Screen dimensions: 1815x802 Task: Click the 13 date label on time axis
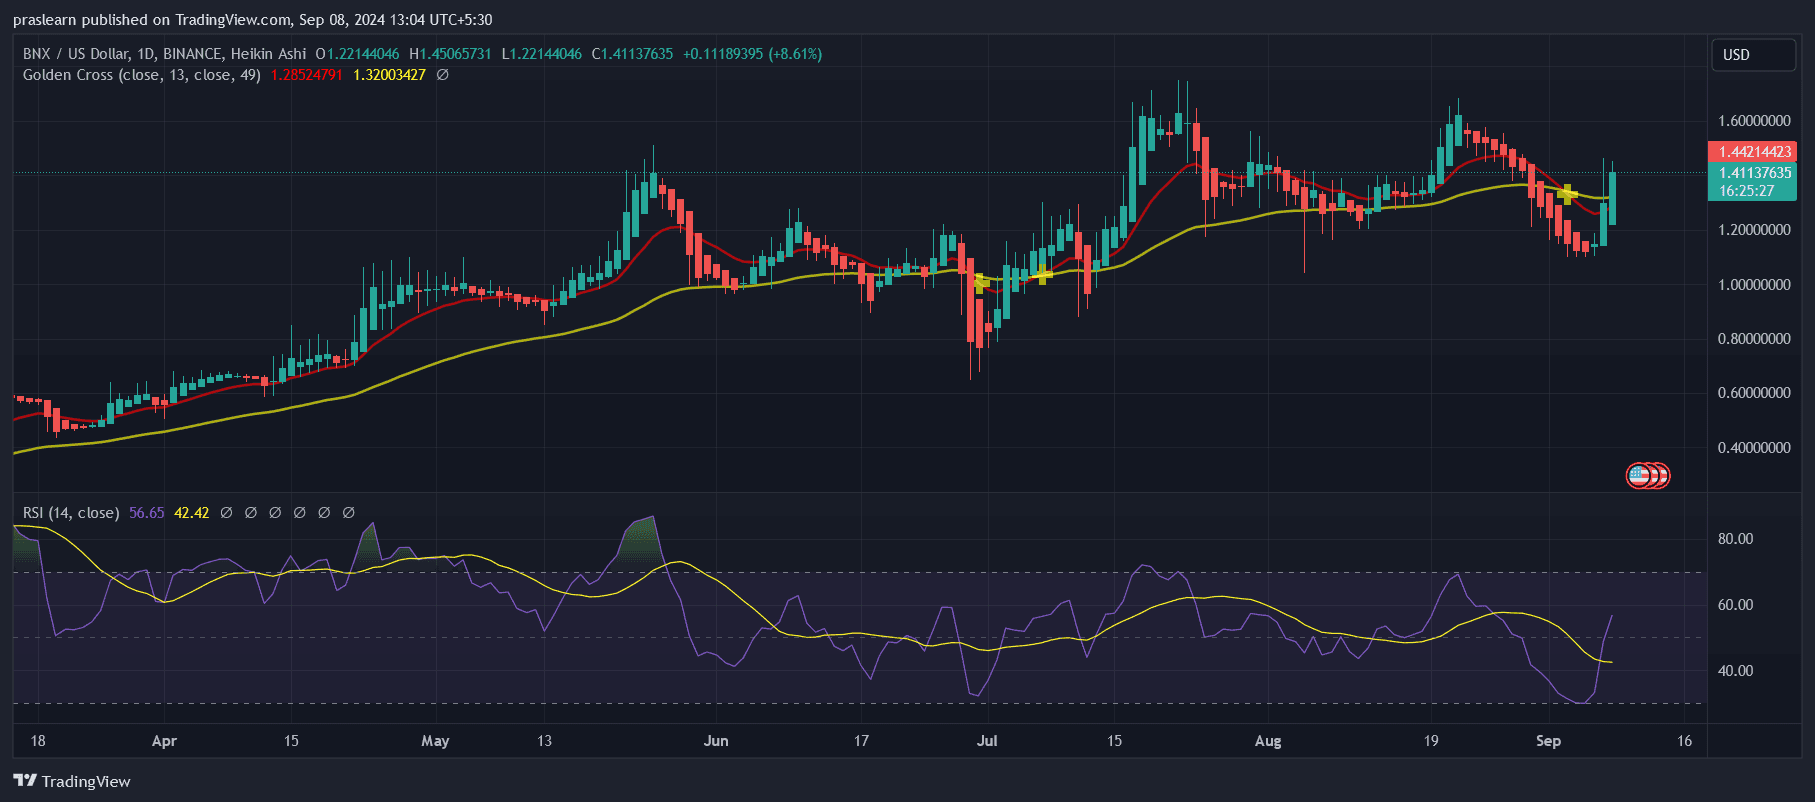pos(544,741)
